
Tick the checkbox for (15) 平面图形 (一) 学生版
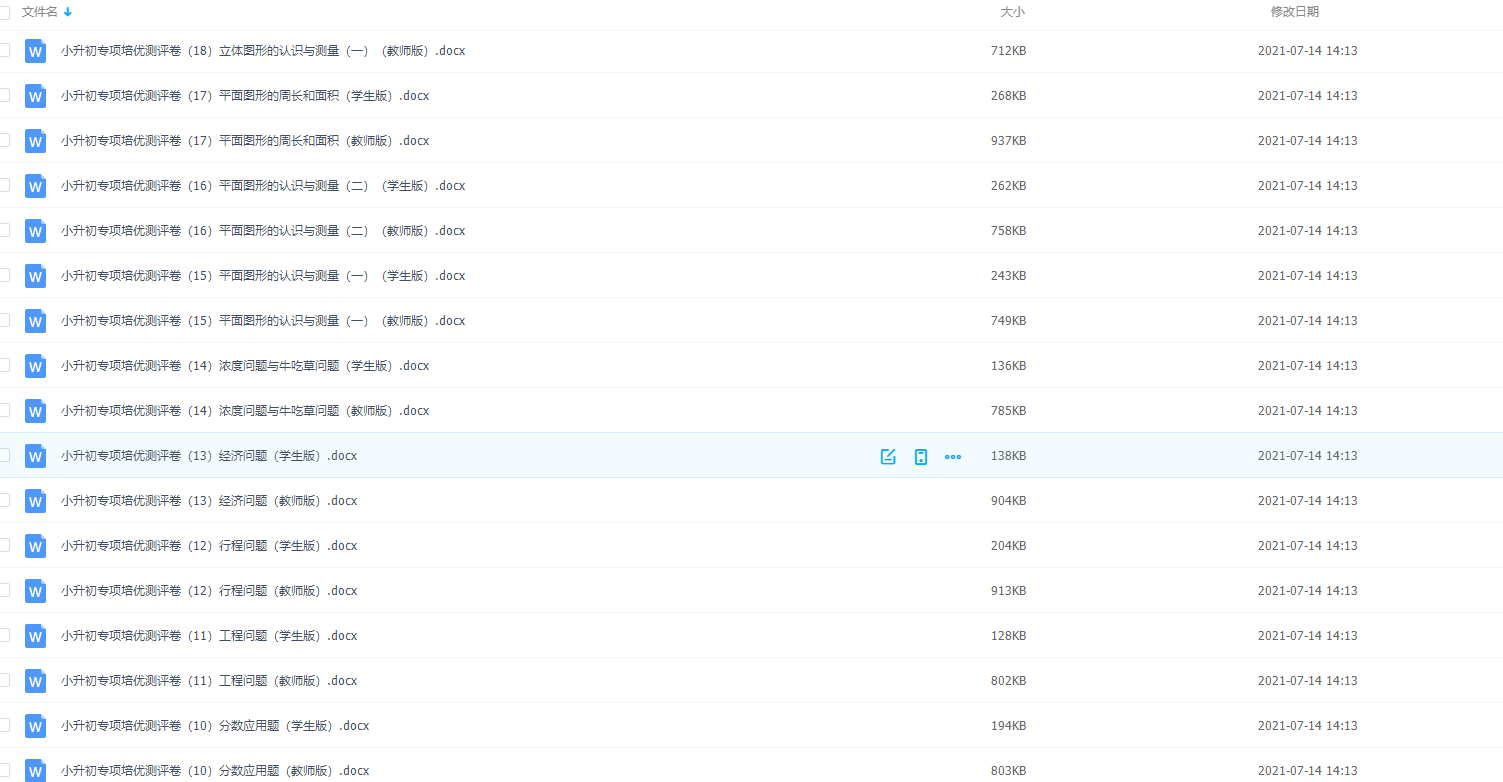4,275
